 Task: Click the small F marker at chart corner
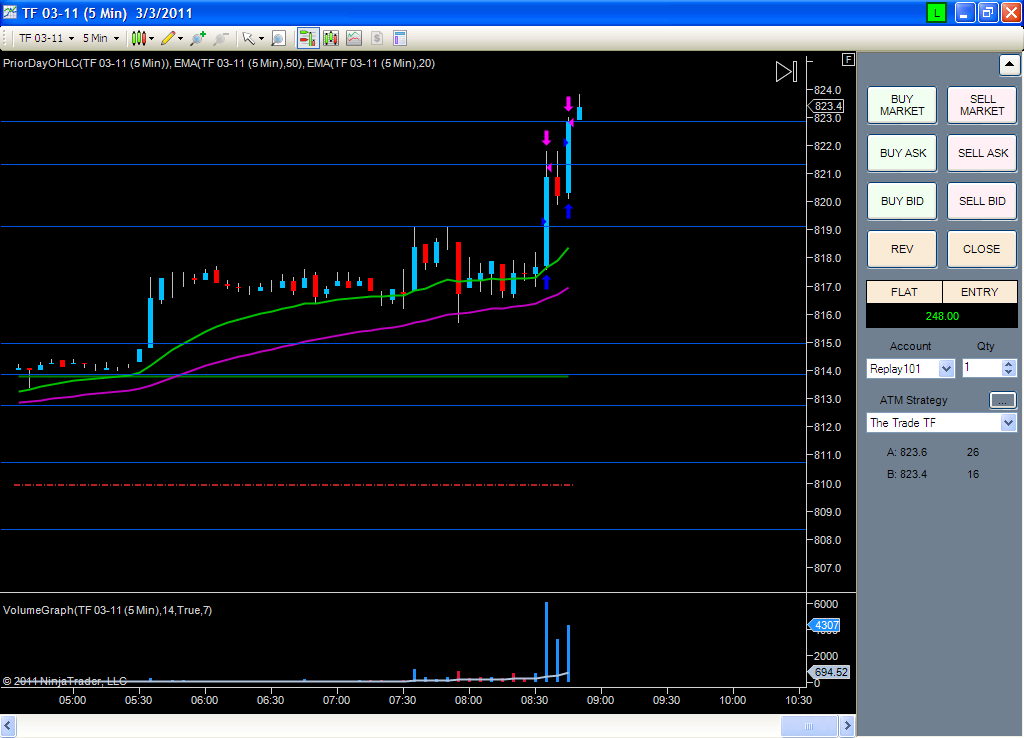tap(848, 59)
